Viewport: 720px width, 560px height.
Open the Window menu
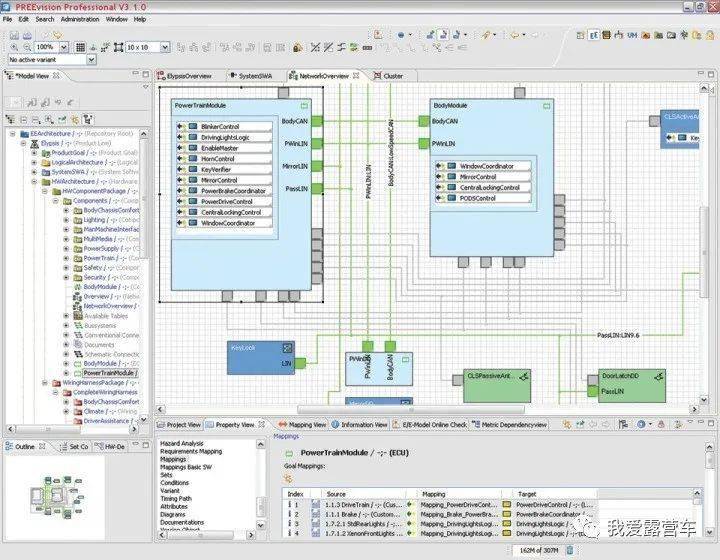(117, 19)
